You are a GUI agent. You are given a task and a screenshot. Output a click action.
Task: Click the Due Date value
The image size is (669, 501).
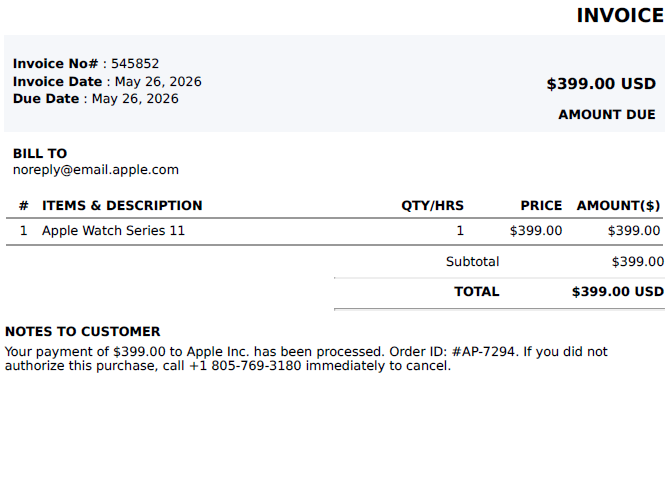pos(135,99)
